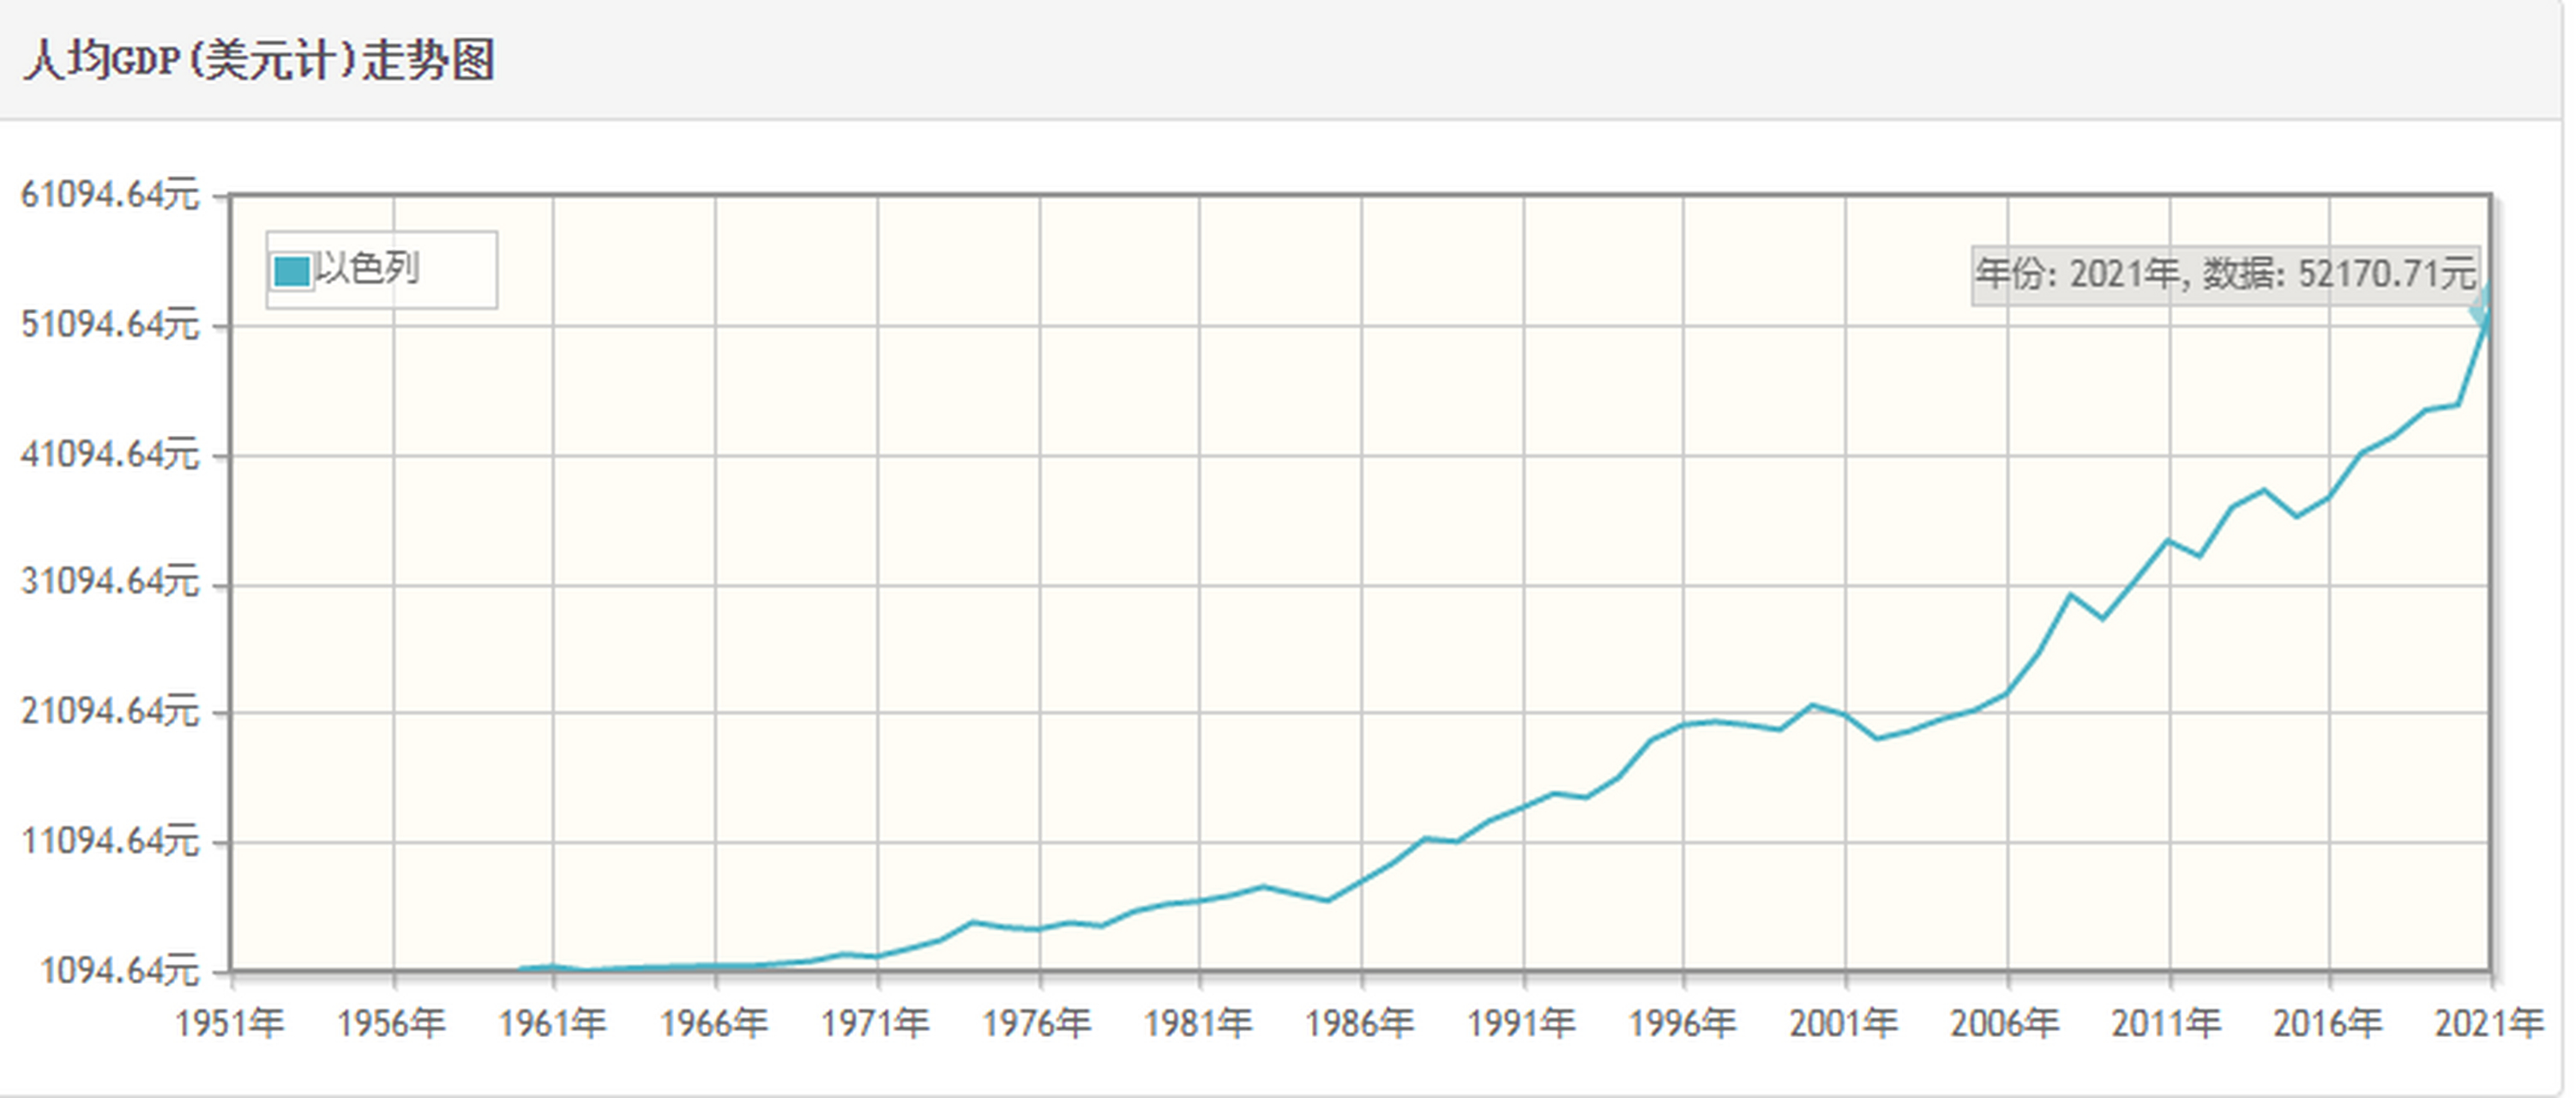Click the 2016年 x-axis label
The height and width of the screenshot is (1098, 2576).
click(2327, 1023)
